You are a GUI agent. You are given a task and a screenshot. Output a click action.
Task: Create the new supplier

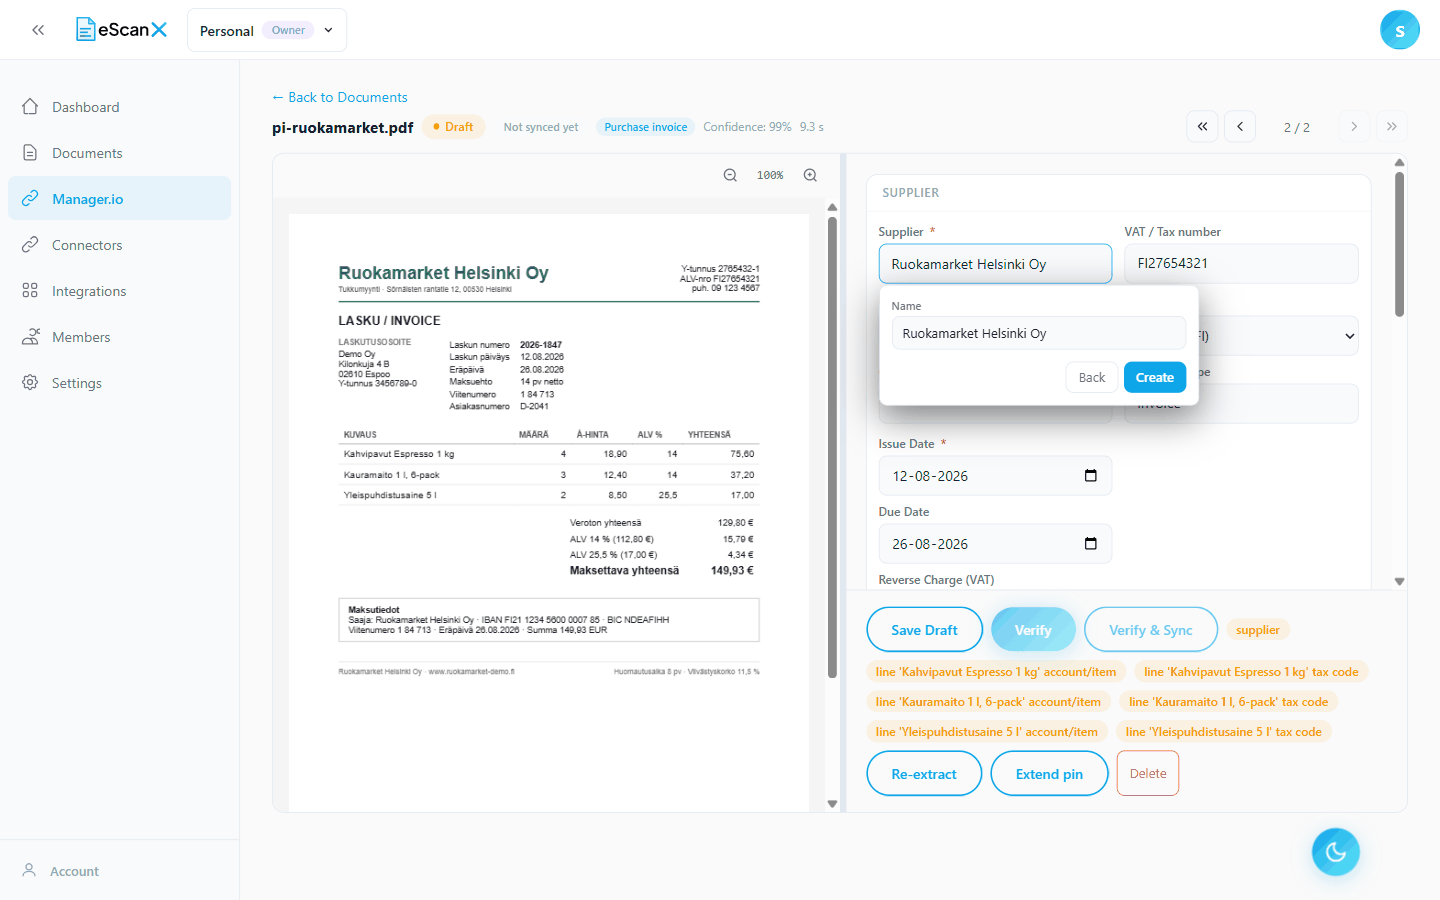click(1155, 377)
